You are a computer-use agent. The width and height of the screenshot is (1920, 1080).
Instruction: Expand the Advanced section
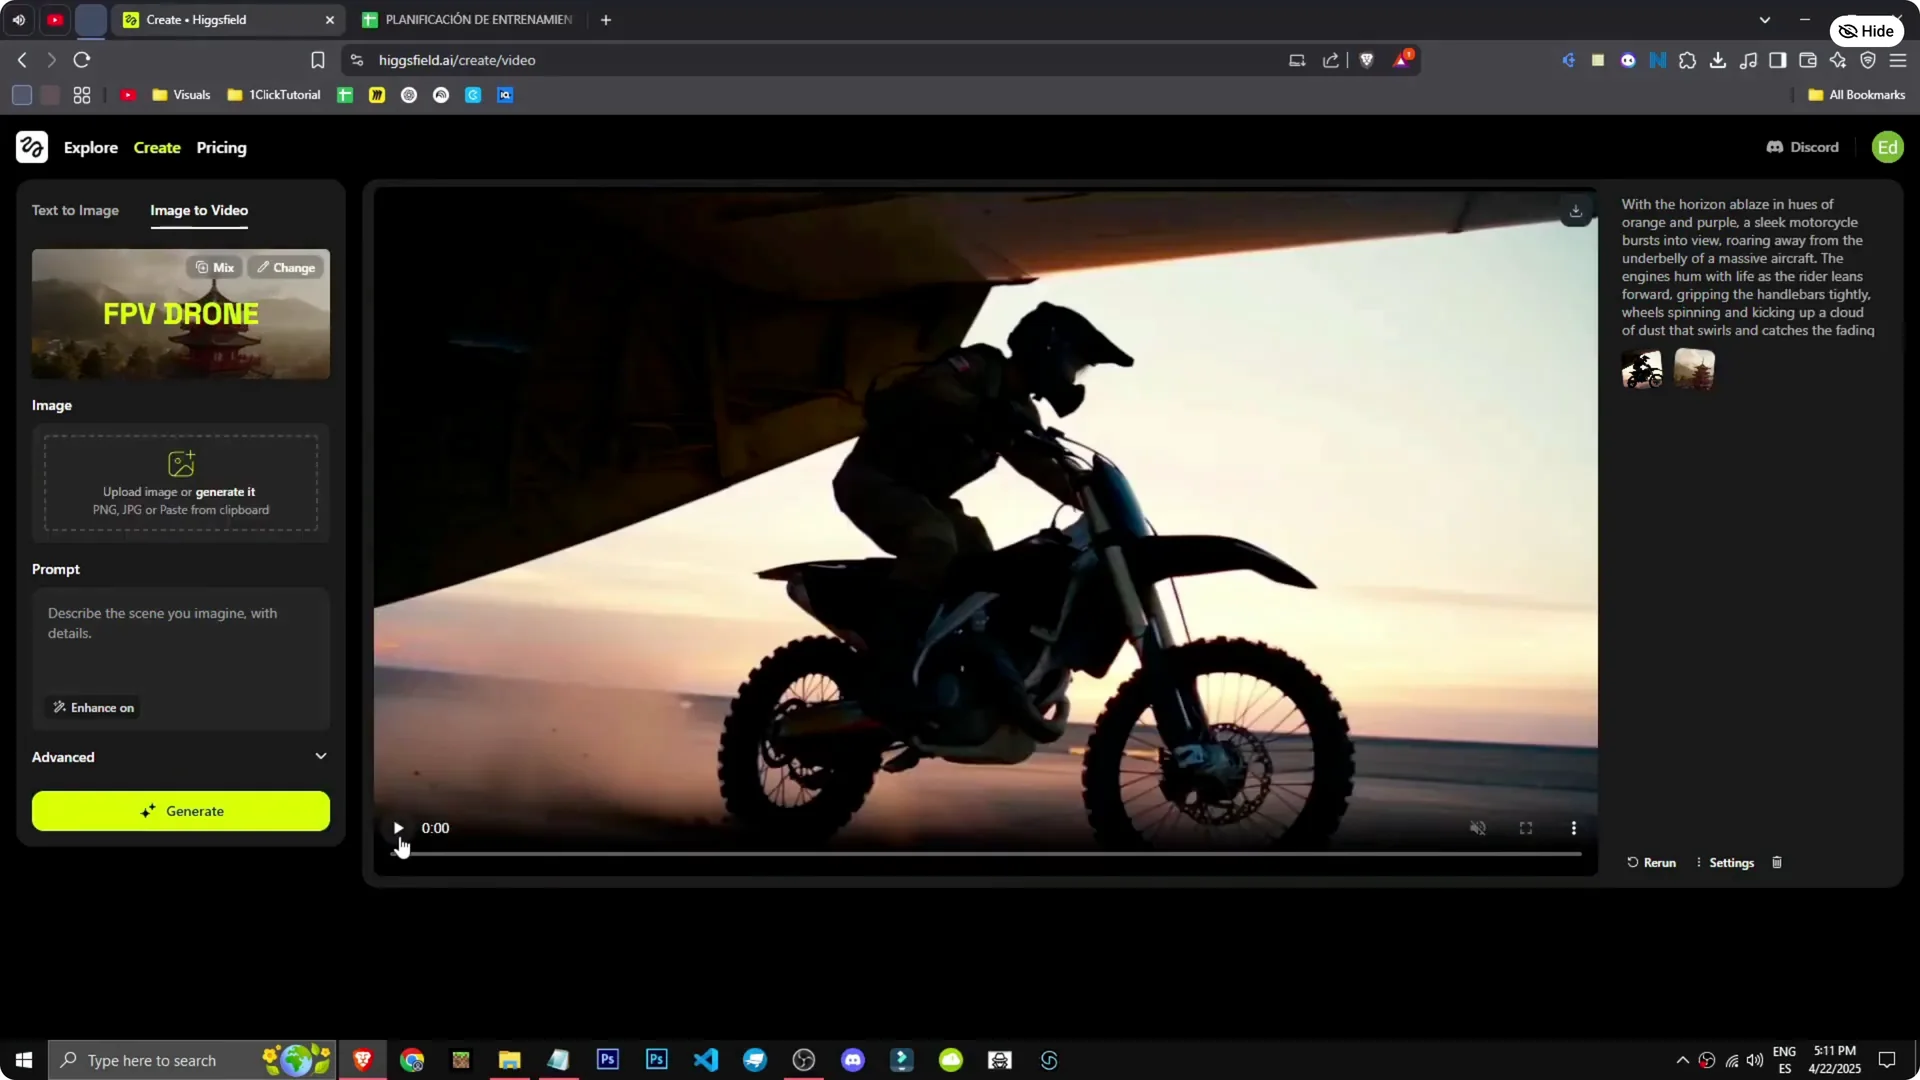click(180, 757)
